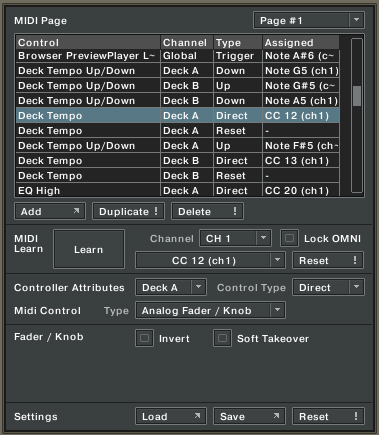The image size is (379, 435).
Task: Select Deck Tempo Deck B Direct row
Action: coord(178,160)
